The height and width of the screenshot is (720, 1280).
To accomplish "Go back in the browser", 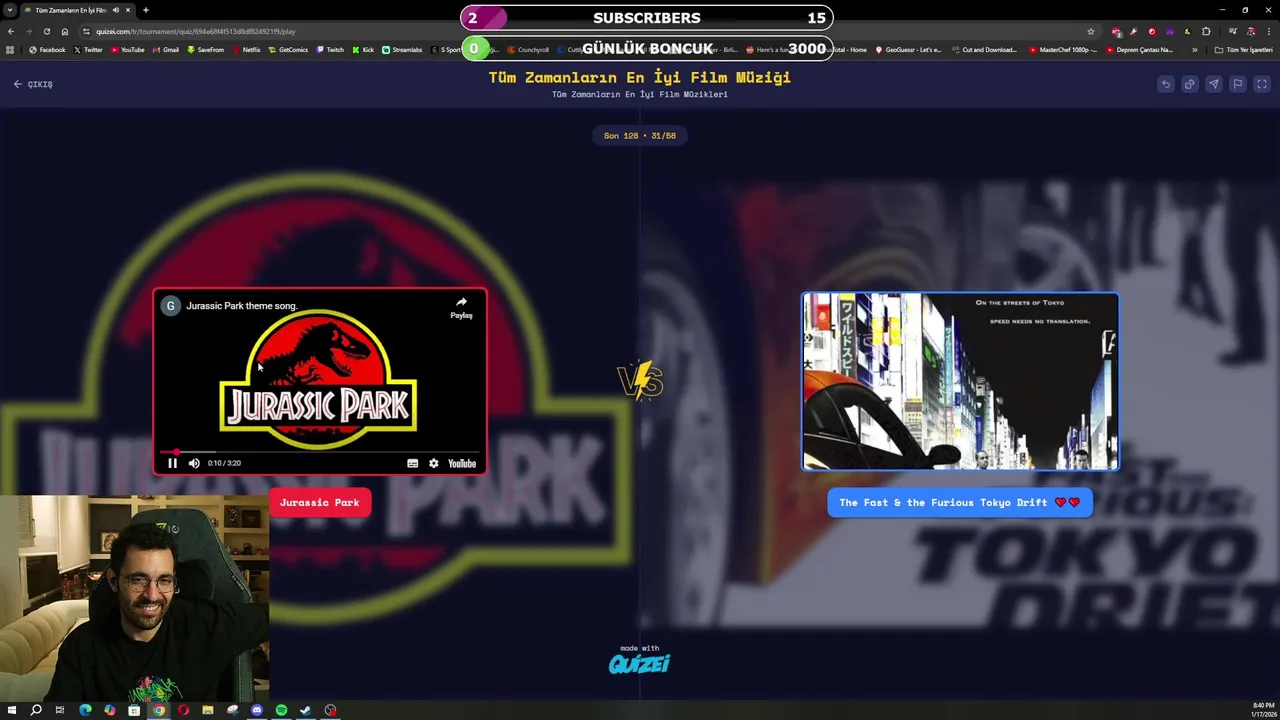I will coord(11,31).
